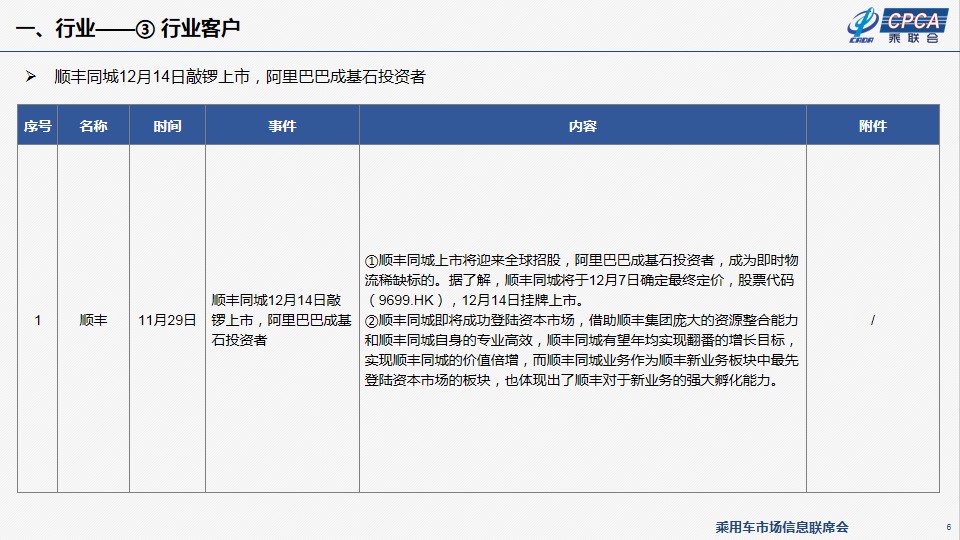Select the slide title 一、行业——③ 行业客户

point(128,28)
